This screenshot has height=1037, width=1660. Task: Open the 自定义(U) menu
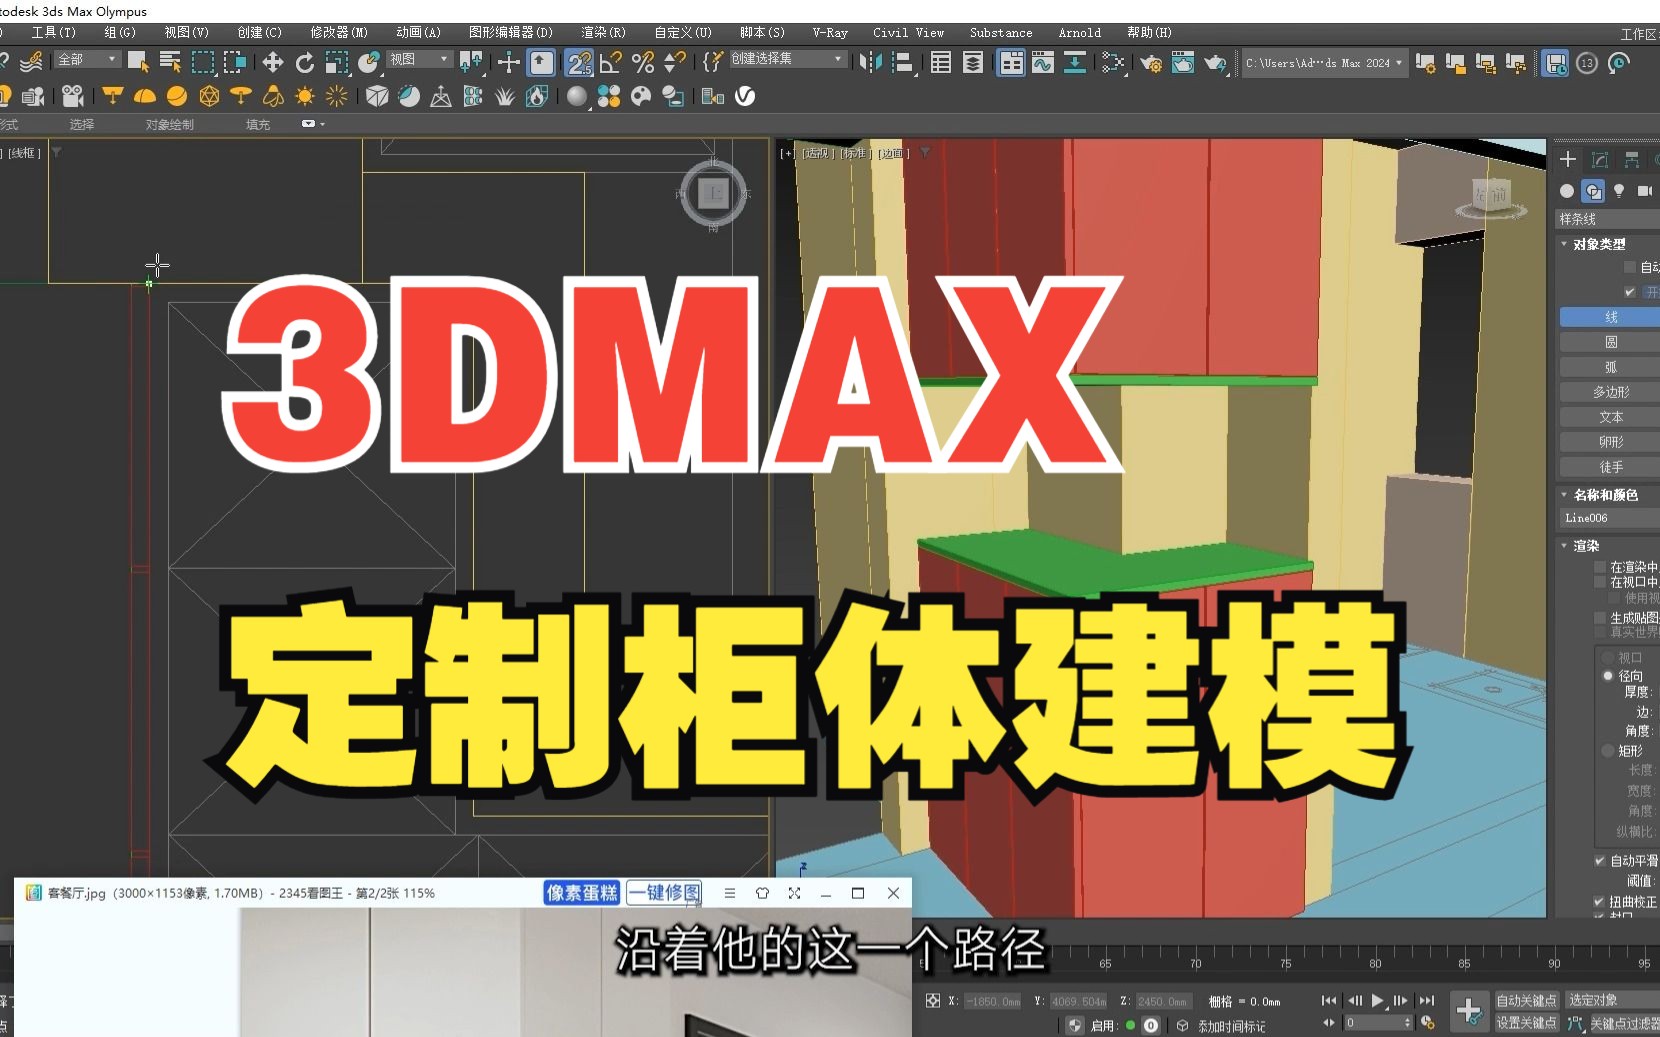click(683, 32)
